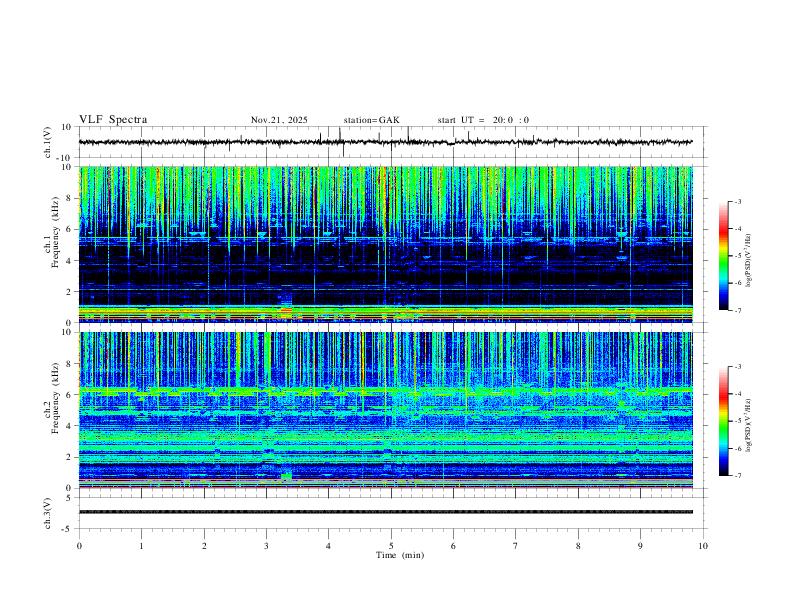Click the ch.2 spectrogram color scale bar

pos(724,421)
